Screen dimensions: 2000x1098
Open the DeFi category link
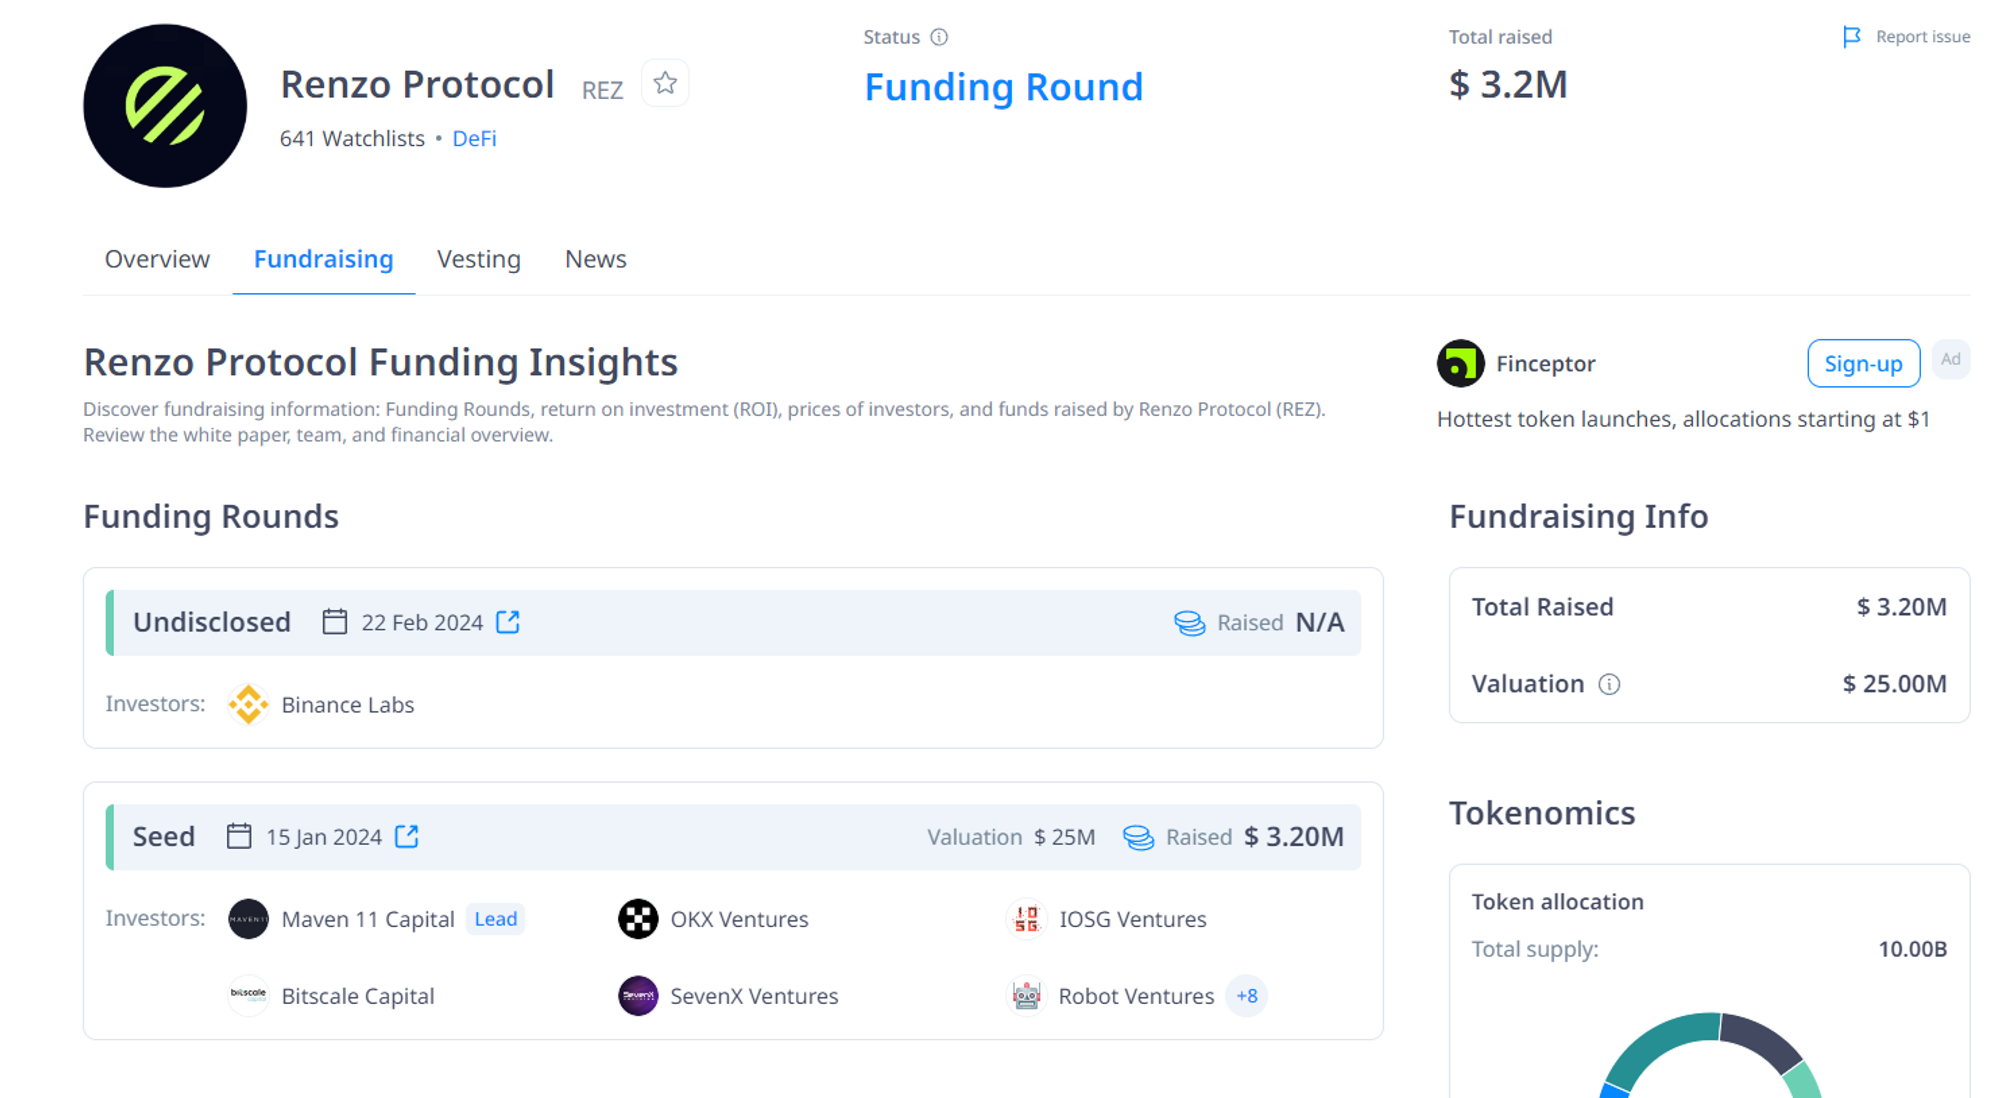(474, 138)
